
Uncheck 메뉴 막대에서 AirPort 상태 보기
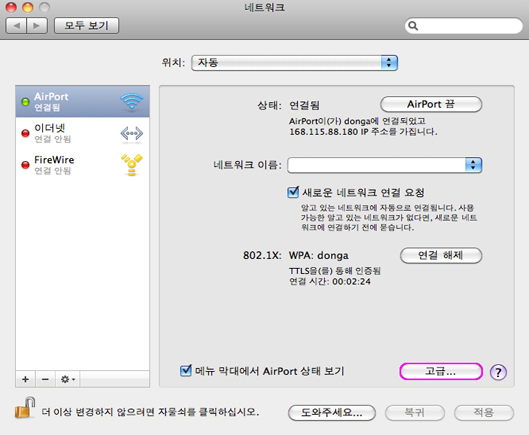(x=186, y=370)
